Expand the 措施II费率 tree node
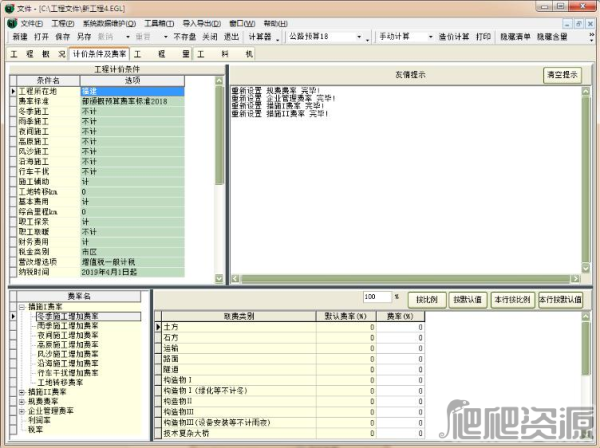This screenshot has width=600, height=448. point(22,392)
